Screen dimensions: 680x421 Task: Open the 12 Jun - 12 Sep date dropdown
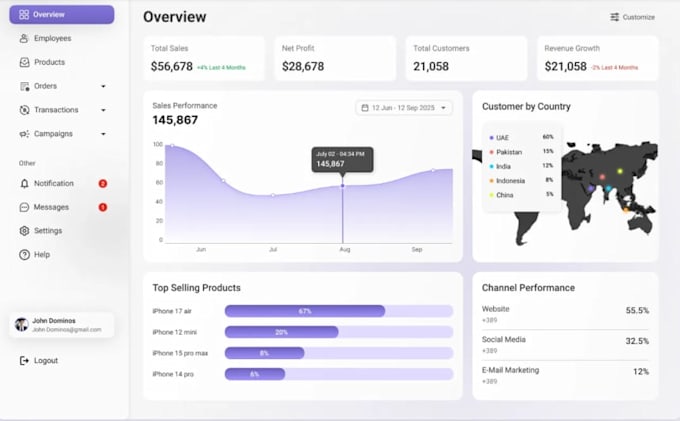click(x=404, y=108)
